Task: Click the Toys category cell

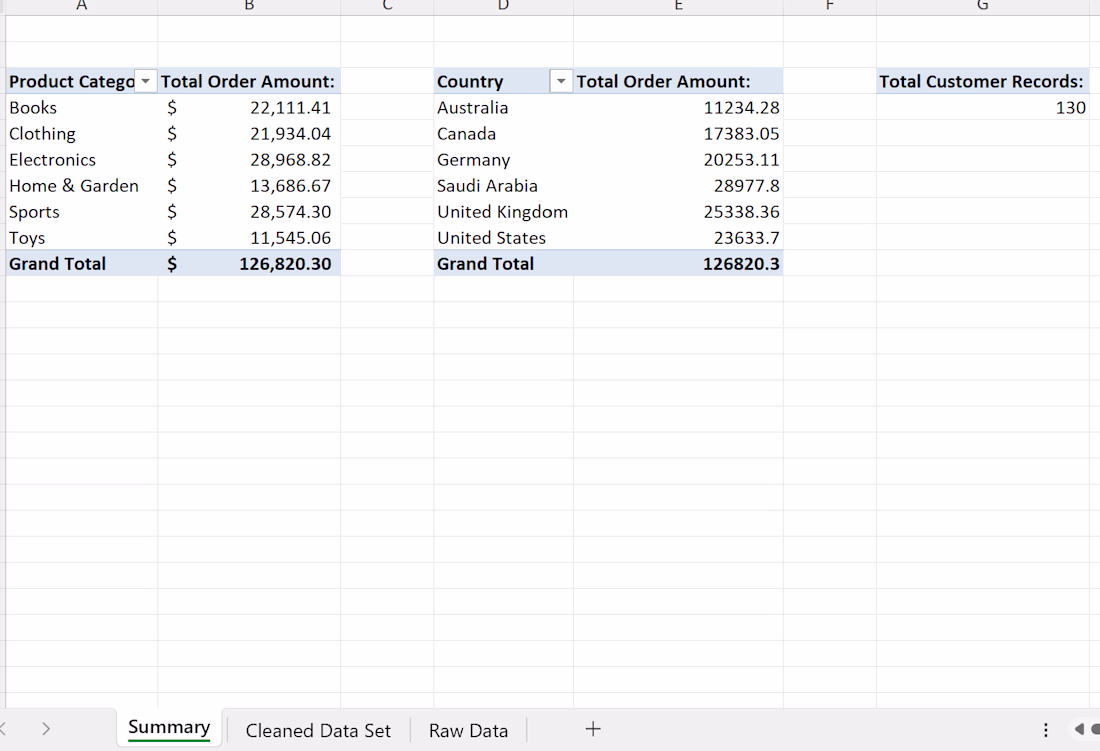Action: (81, 237)
